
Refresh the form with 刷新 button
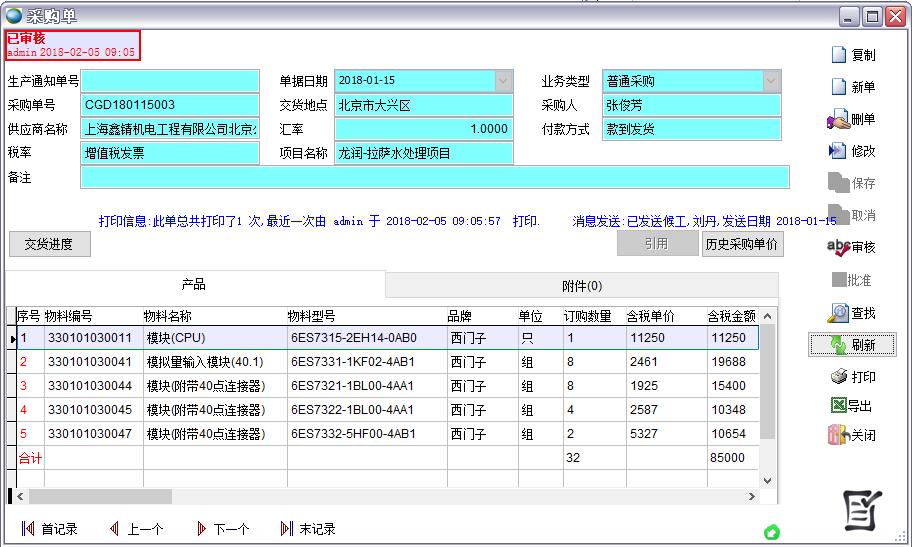click(851, 345)
